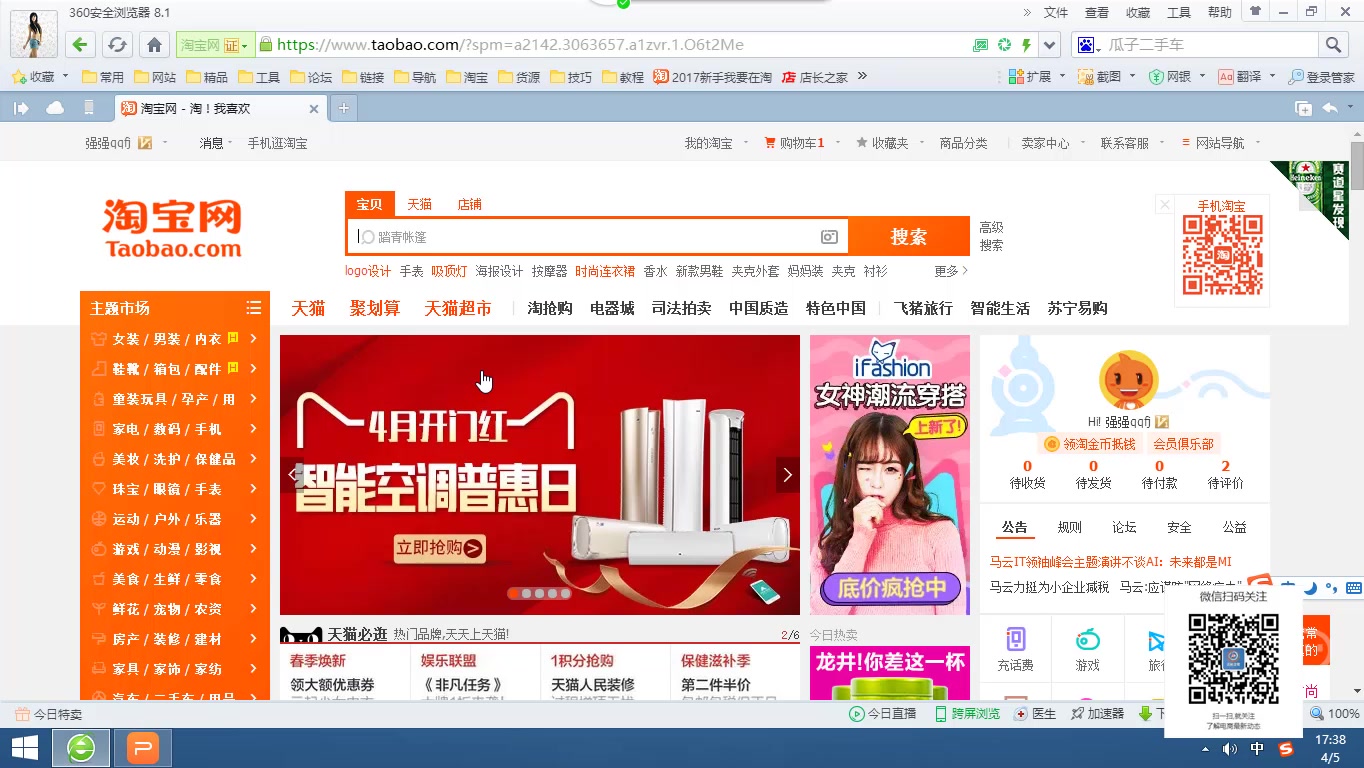
Task: Expand the 卖家中心 dropdown
Action: (1082, 143)
